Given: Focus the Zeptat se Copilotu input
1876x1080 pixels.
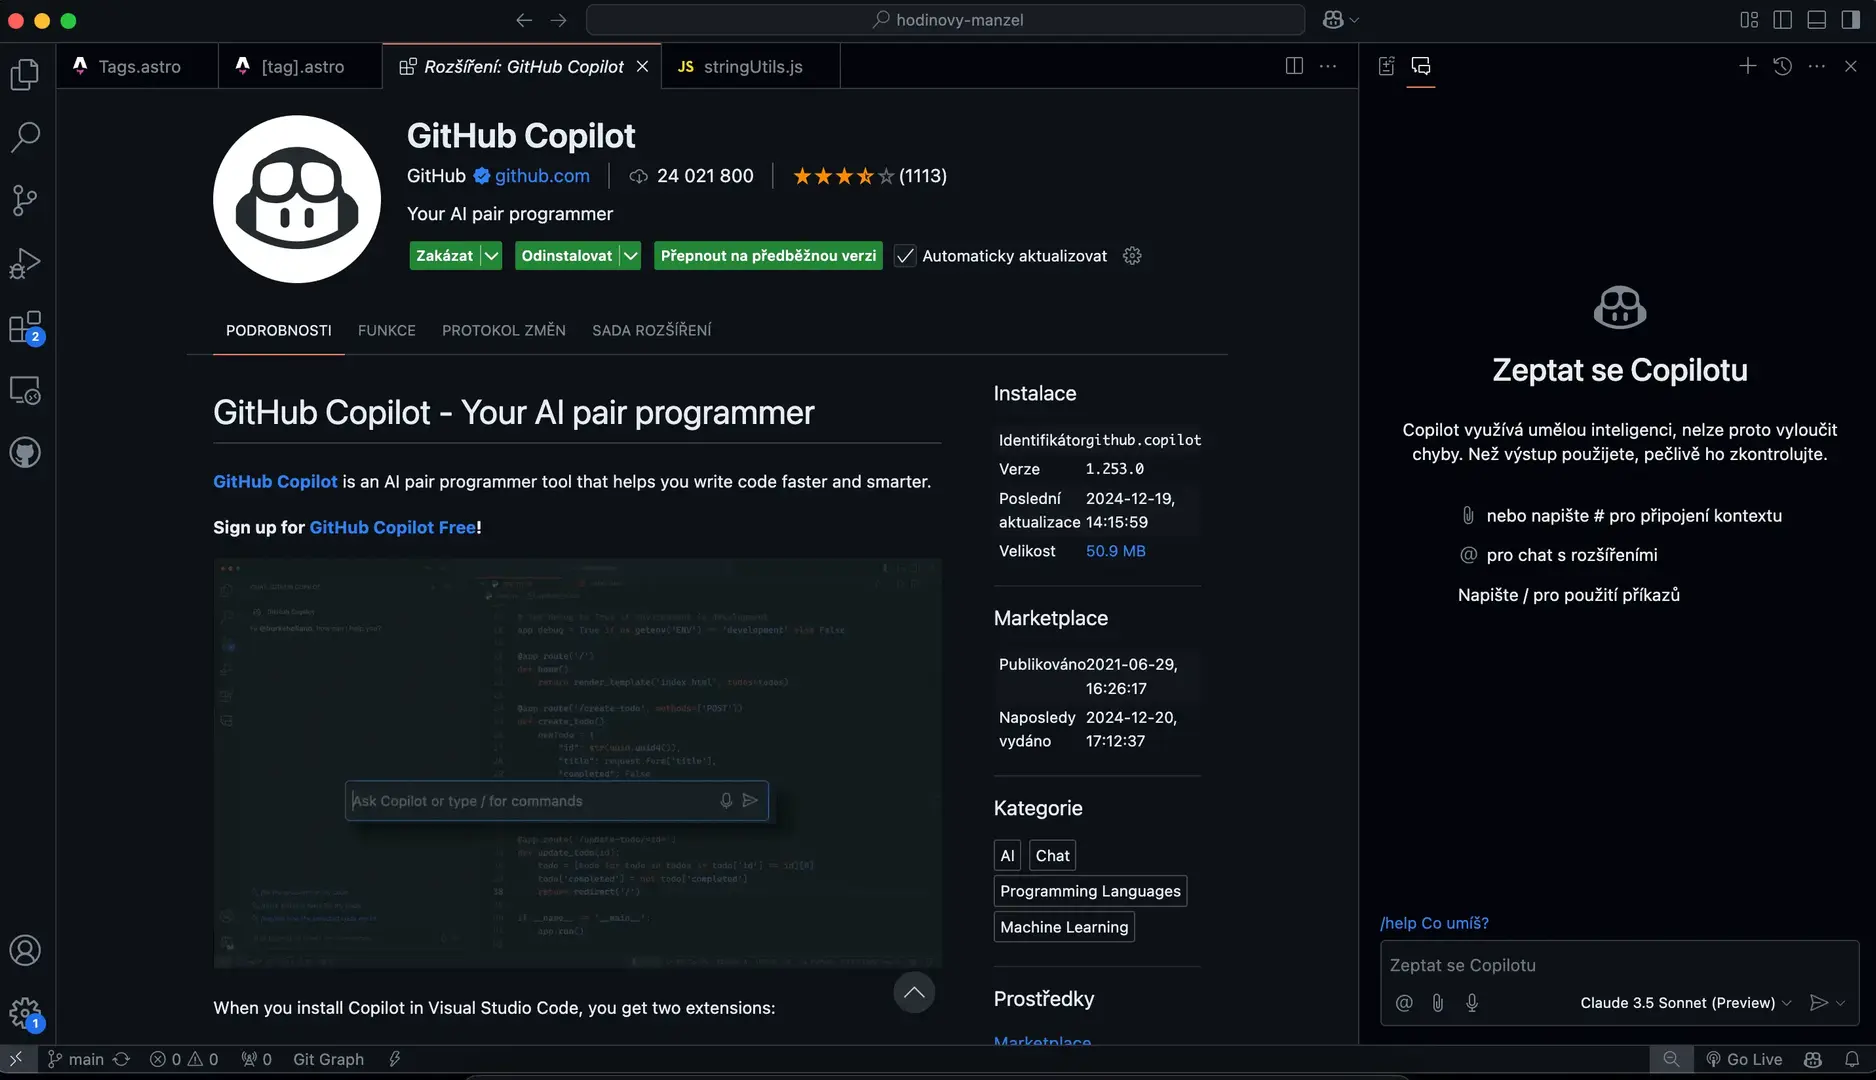Looking at the screenshot, I should [x=1619, y=965].
